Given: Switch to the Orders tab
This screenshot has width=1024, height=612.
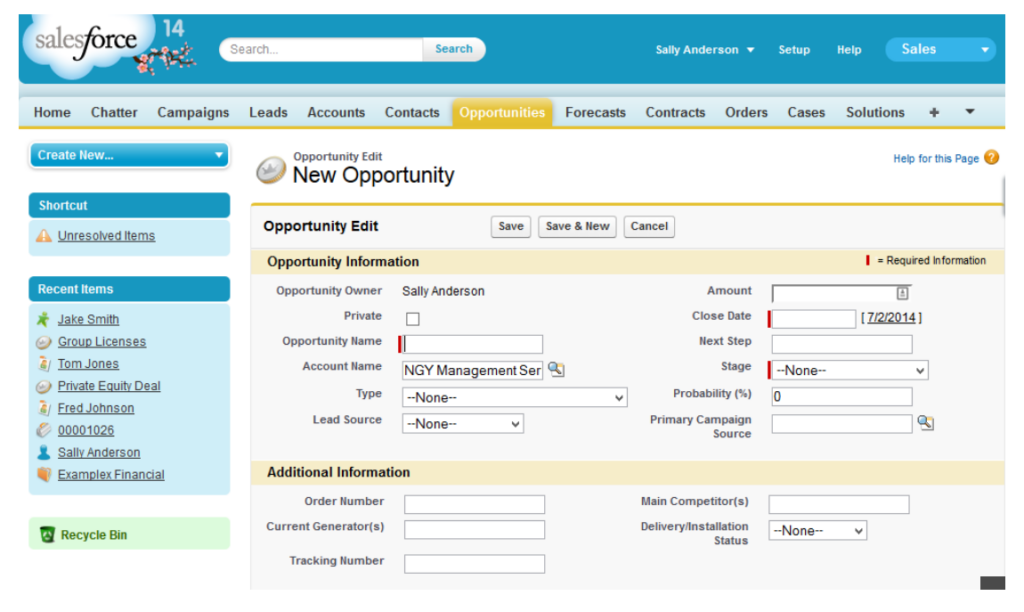Looking at the screenshot, I should (x=746, y=112).
